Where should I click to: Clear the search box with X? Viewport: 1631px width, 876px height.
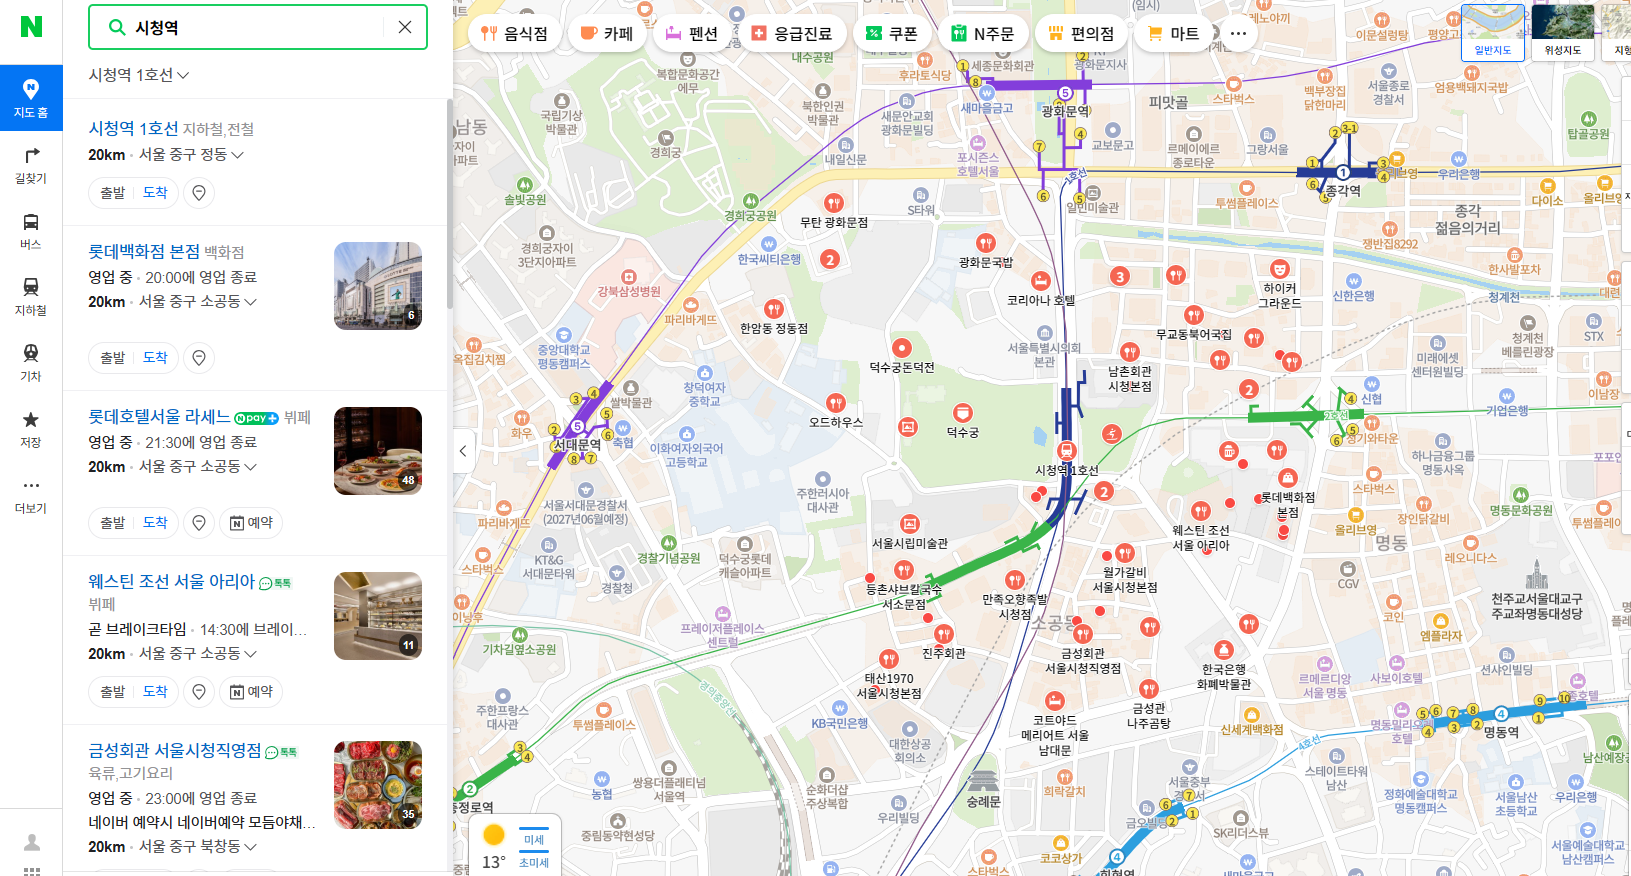pyautogui.click(x=405, y=27)
